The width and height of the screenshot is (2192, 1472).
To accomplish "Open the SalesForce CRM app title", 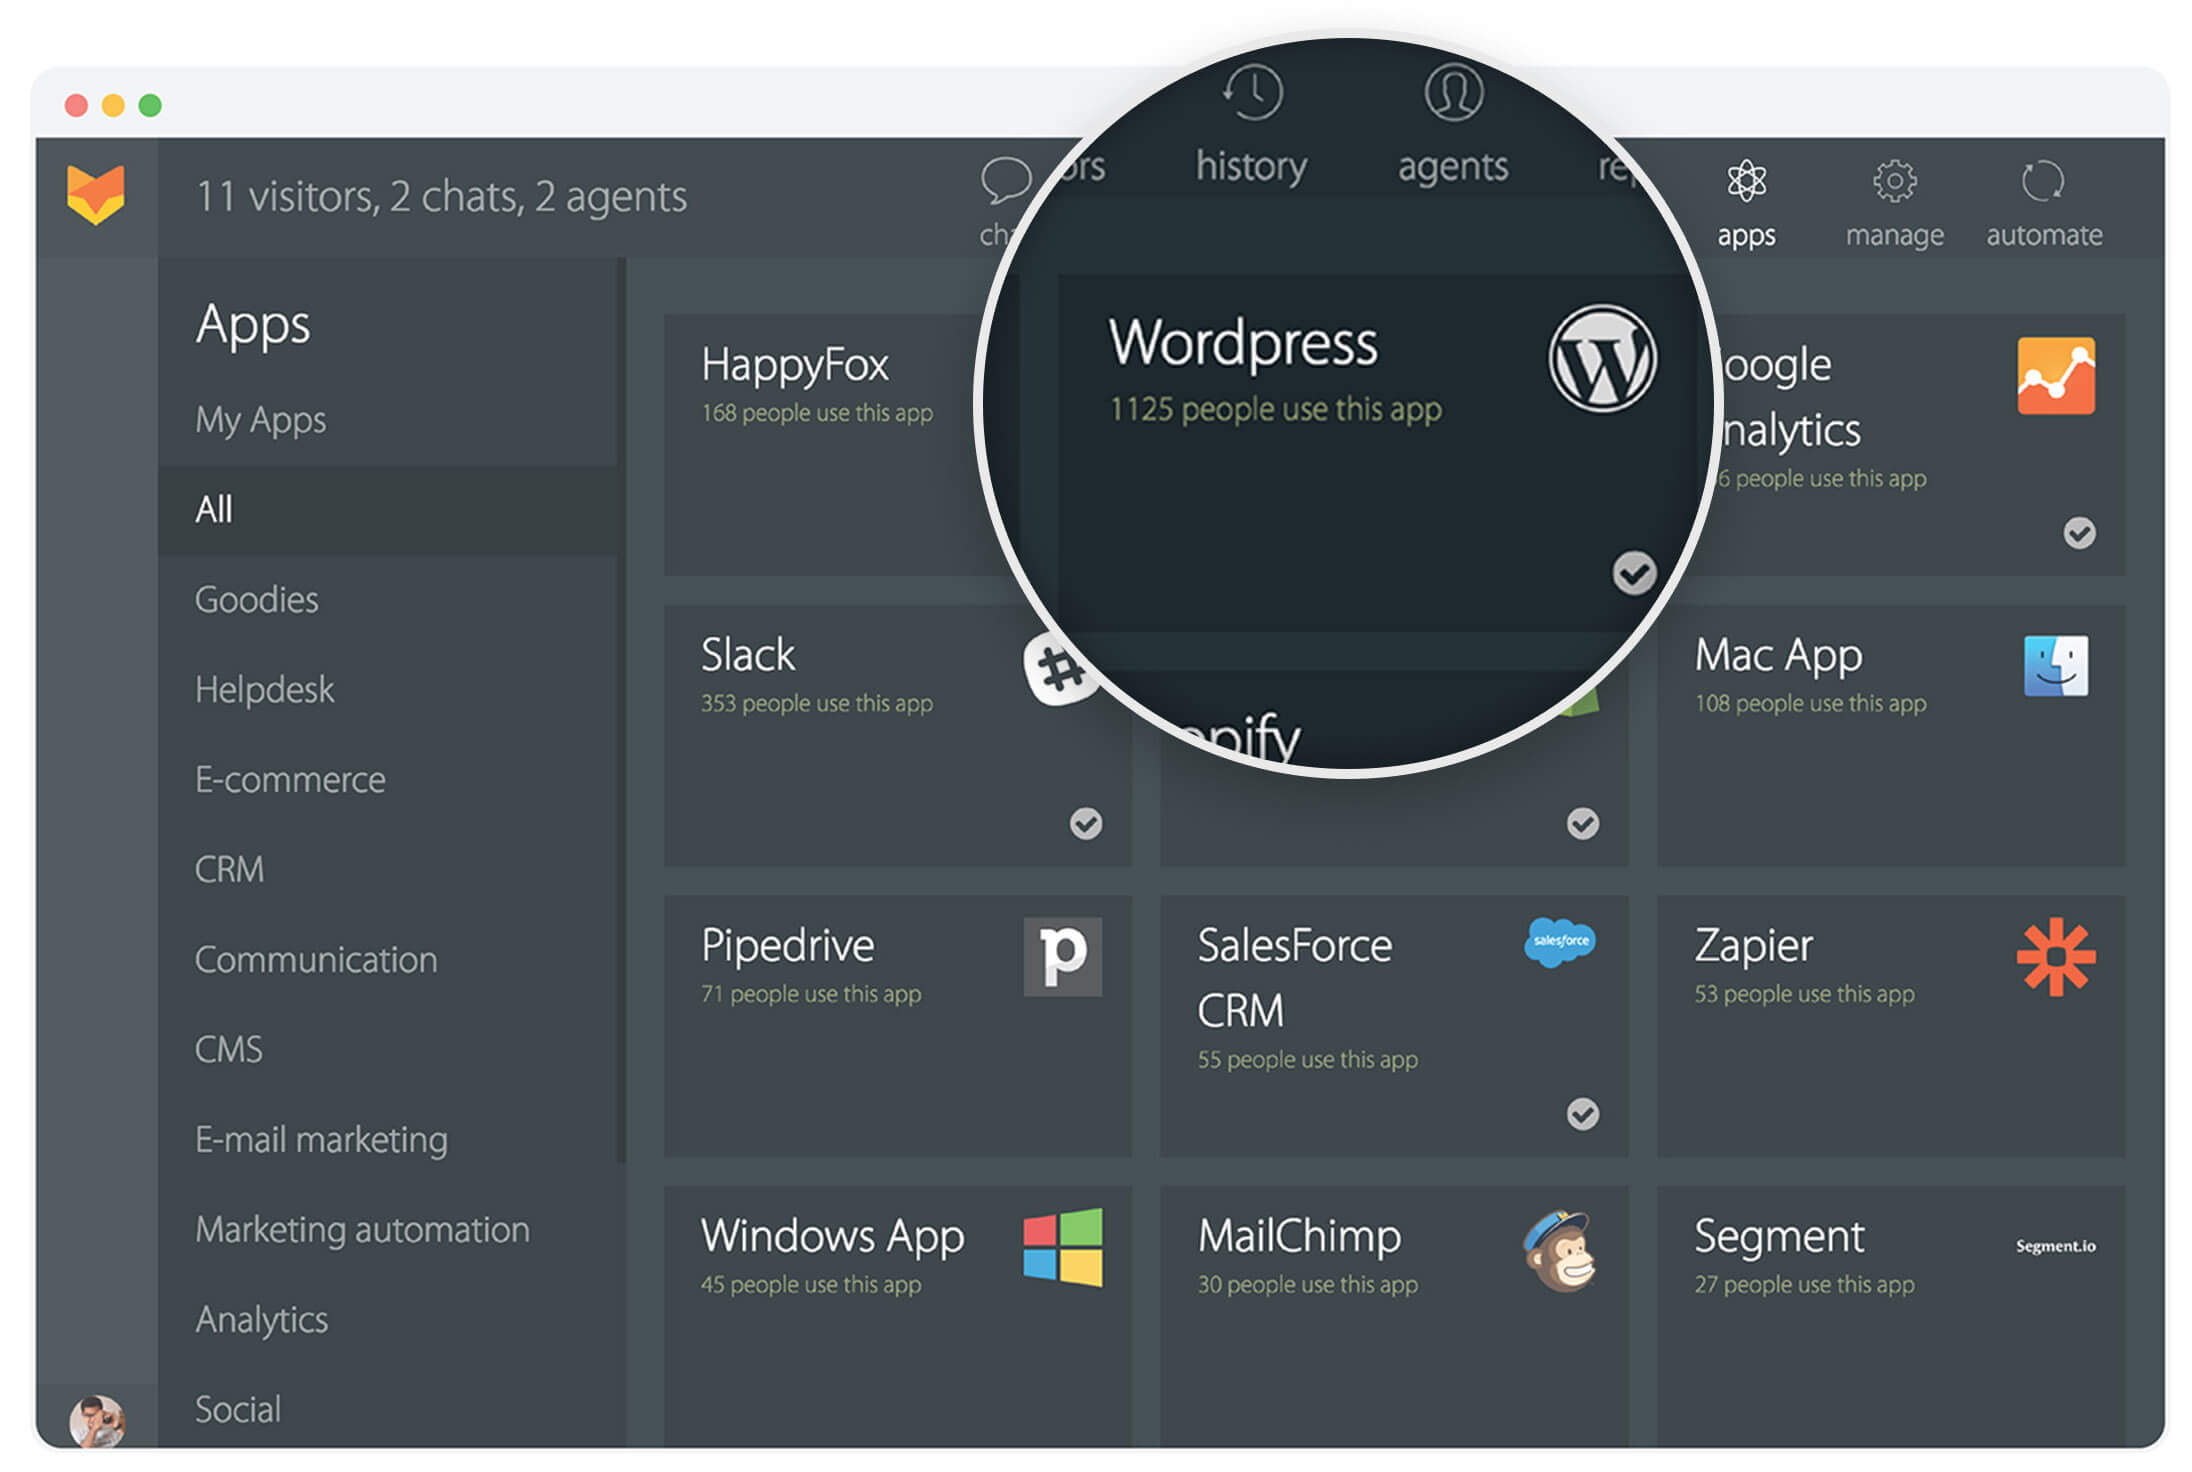I will pos(1295,979).
